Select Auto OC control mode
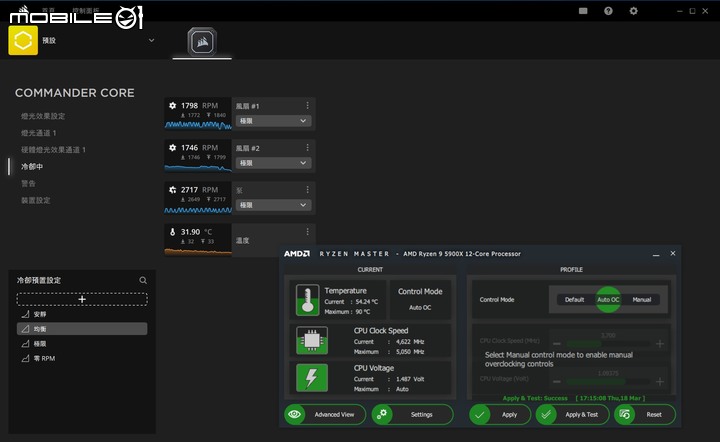Screen dimensions: 720x442 point(608,300)
